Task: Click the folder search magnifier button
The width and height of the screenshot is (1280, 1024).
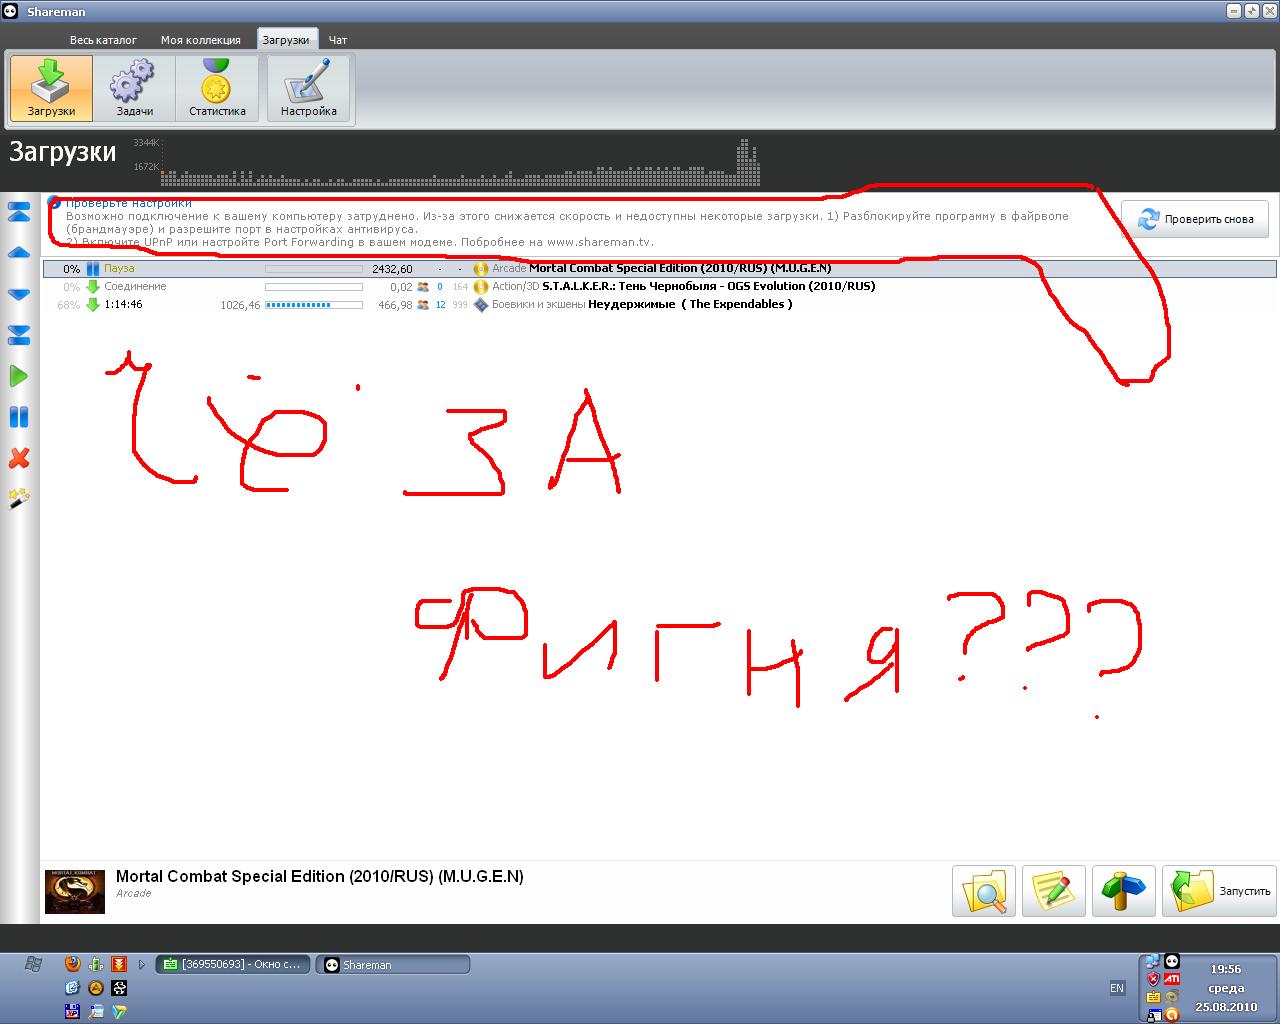Action: pyautogui.click(x=984, y=891)
